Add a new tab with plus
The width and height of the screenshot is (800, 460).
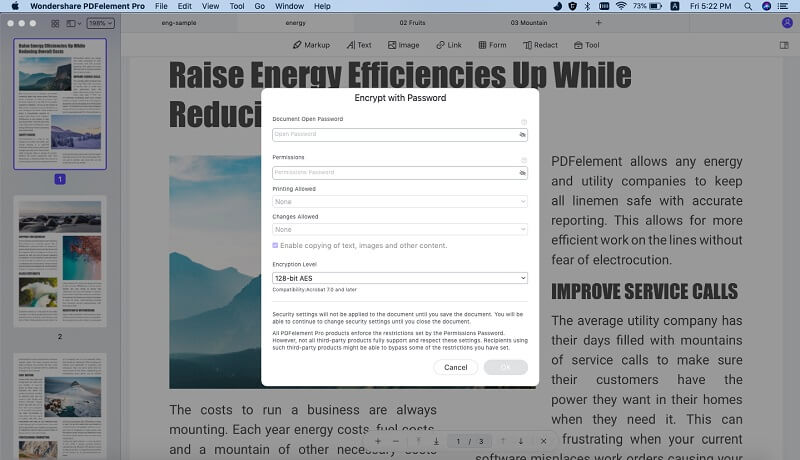click(x=598, y=23)
